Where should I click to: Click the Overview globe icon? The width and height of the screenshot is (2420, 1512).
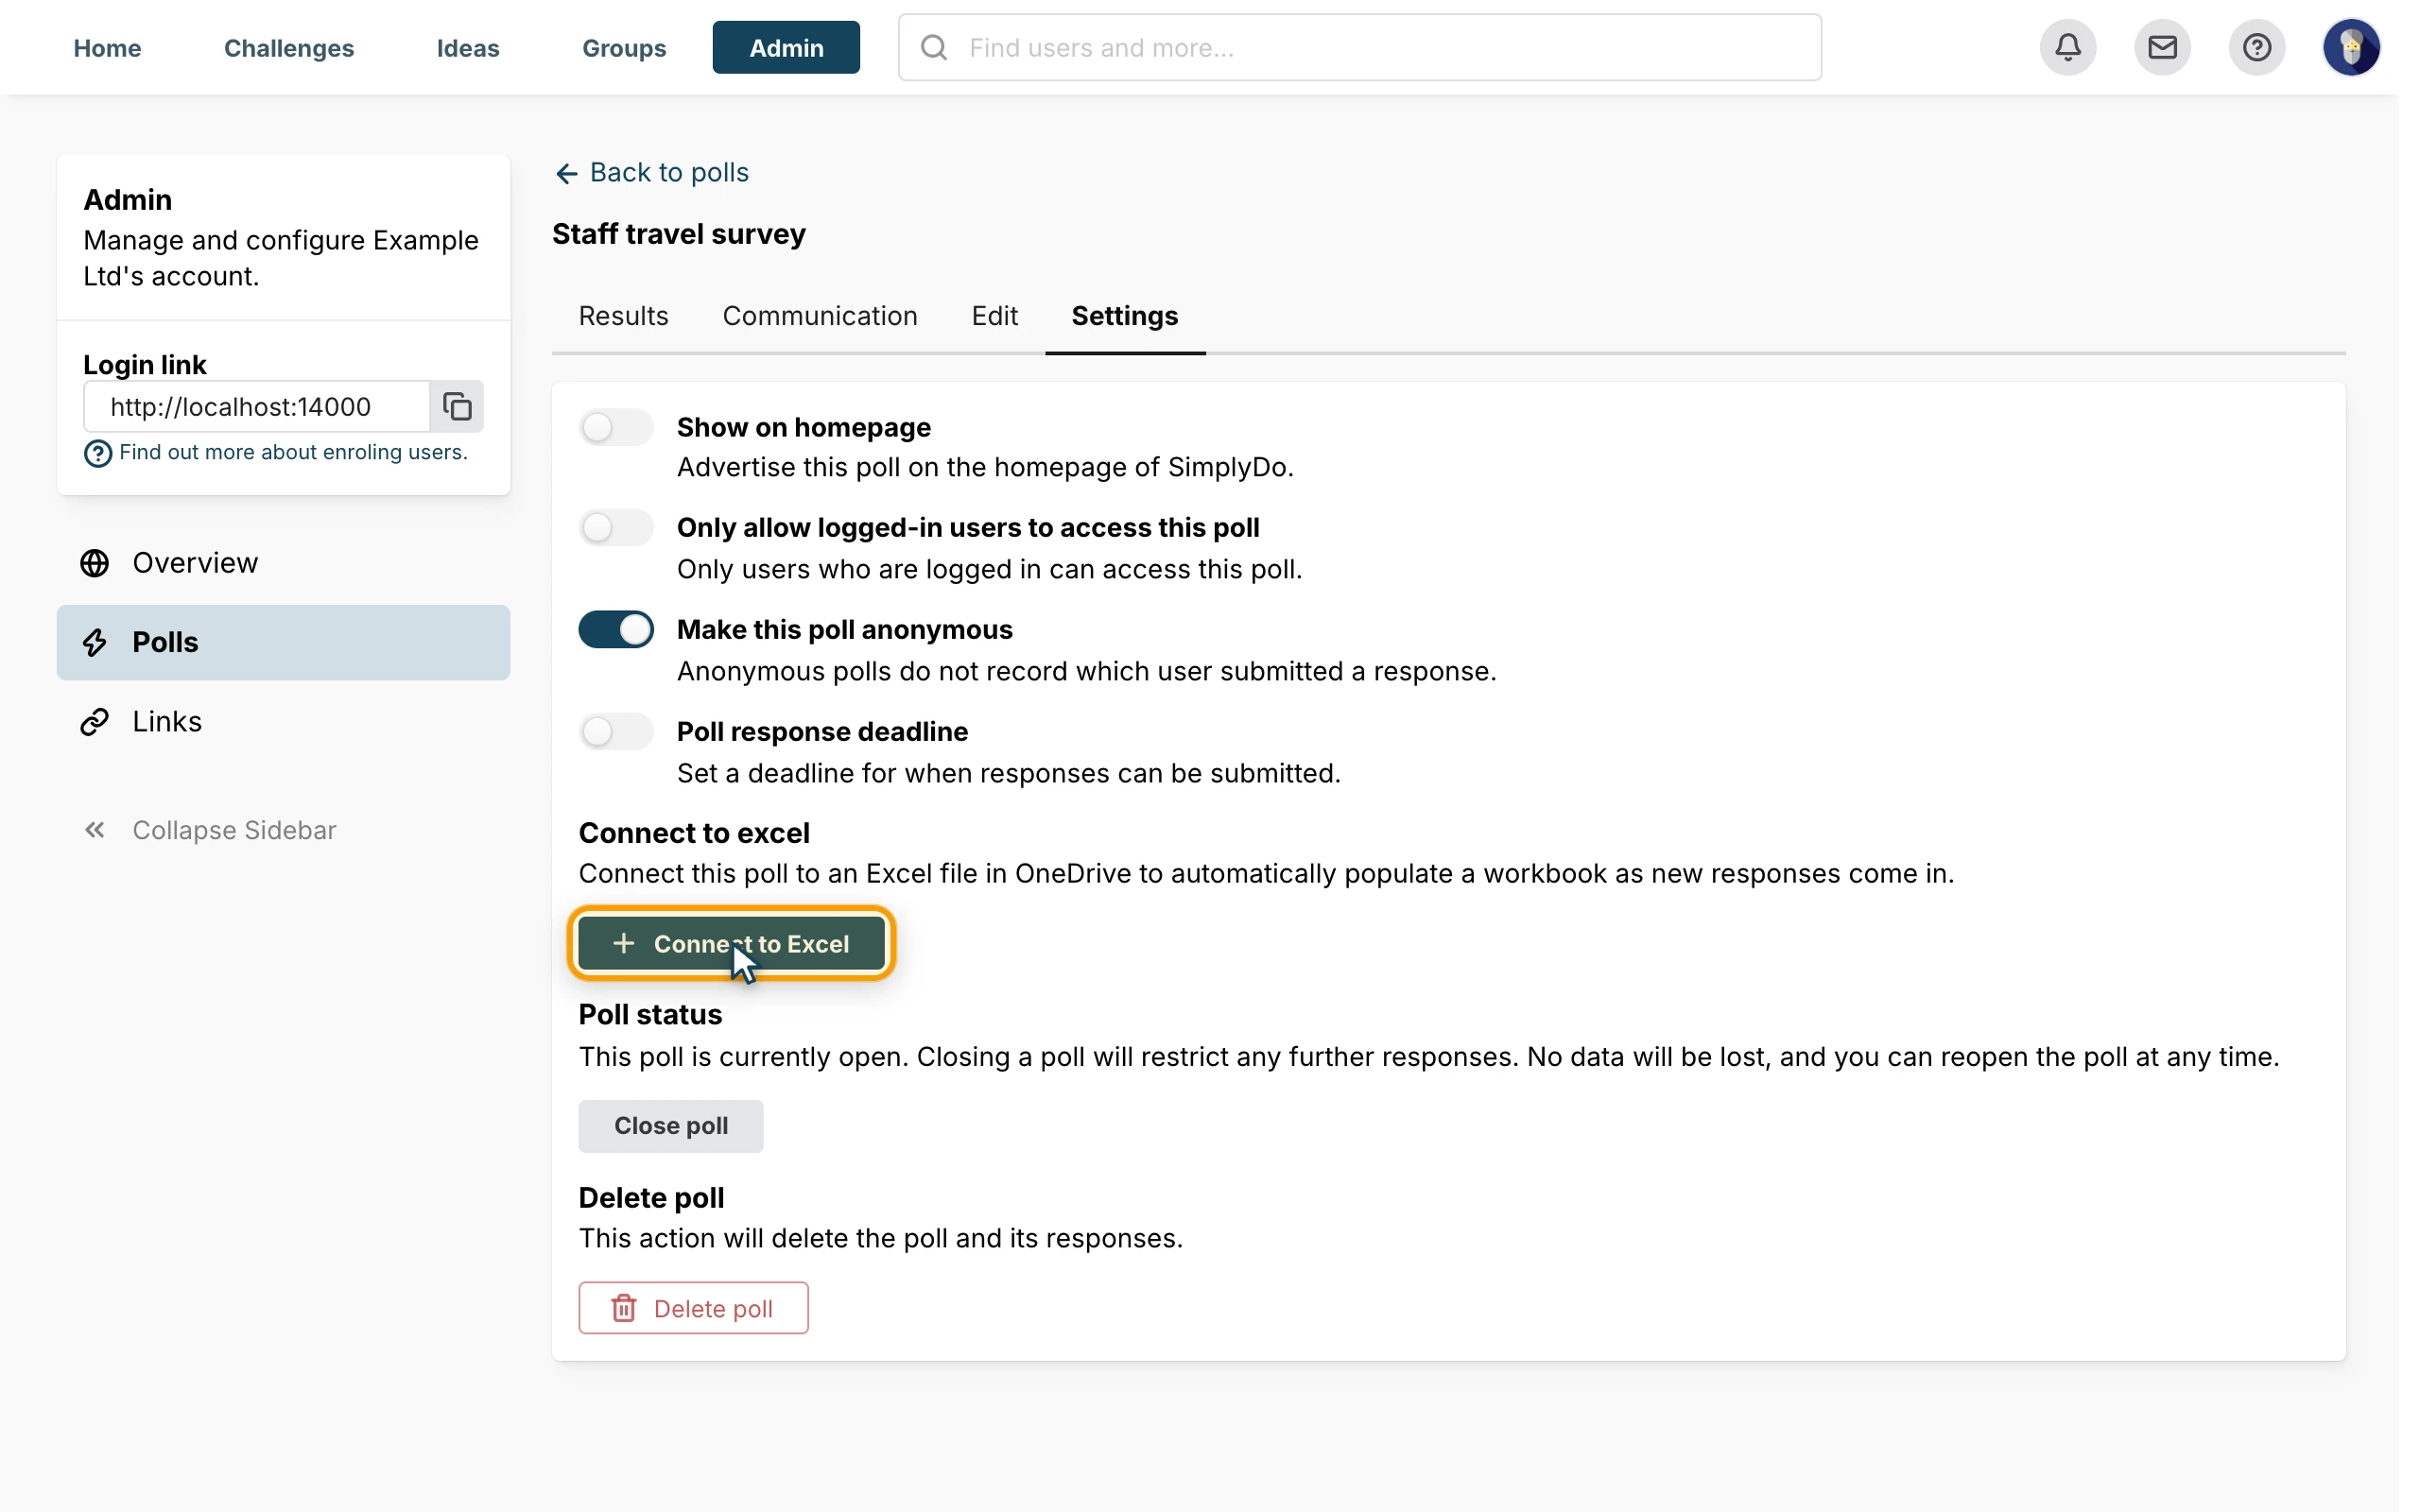pyautogui.click(x=95, y=563)
